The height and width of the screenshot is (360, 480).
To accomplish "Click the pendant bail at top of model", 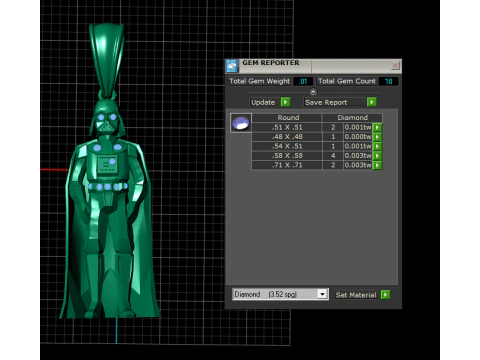I will pyautogui.click(x=107, y=60).
